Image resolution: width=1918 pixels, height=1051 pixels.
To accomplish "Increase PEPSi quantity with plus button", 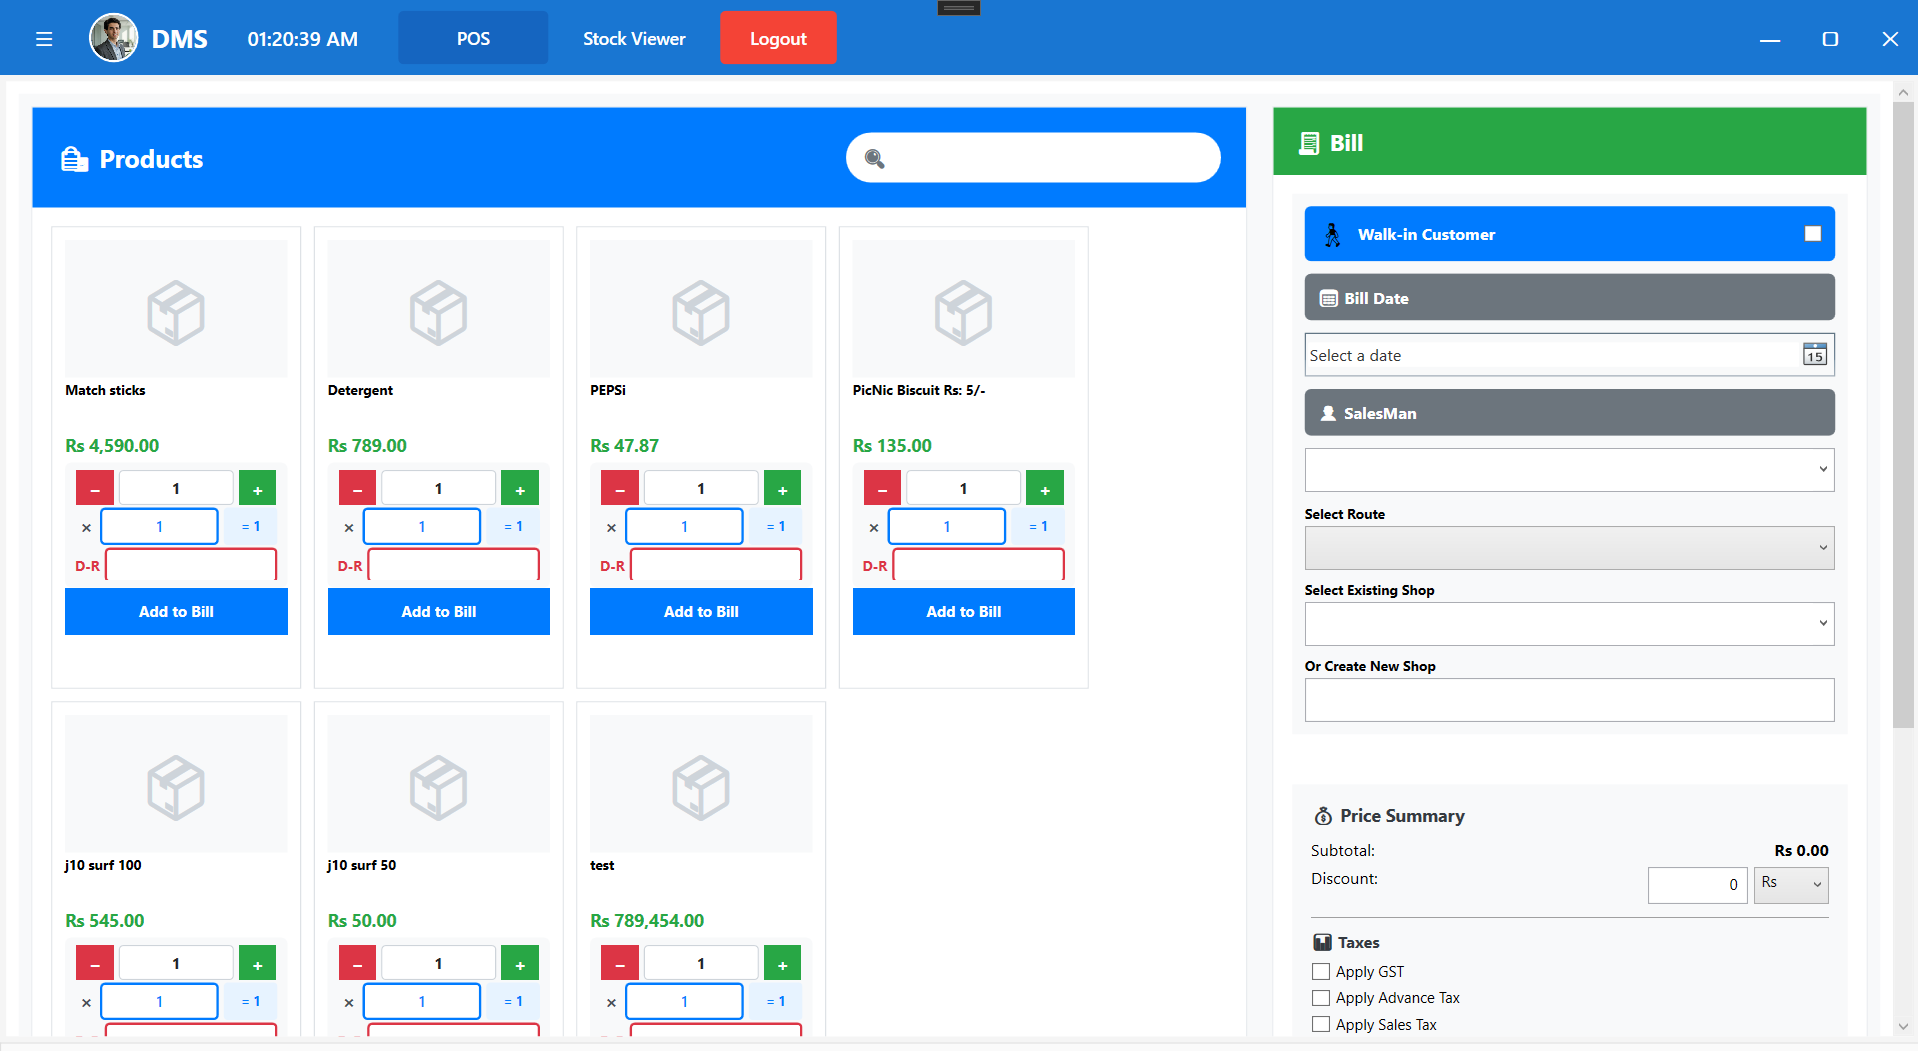I will 782,488.
